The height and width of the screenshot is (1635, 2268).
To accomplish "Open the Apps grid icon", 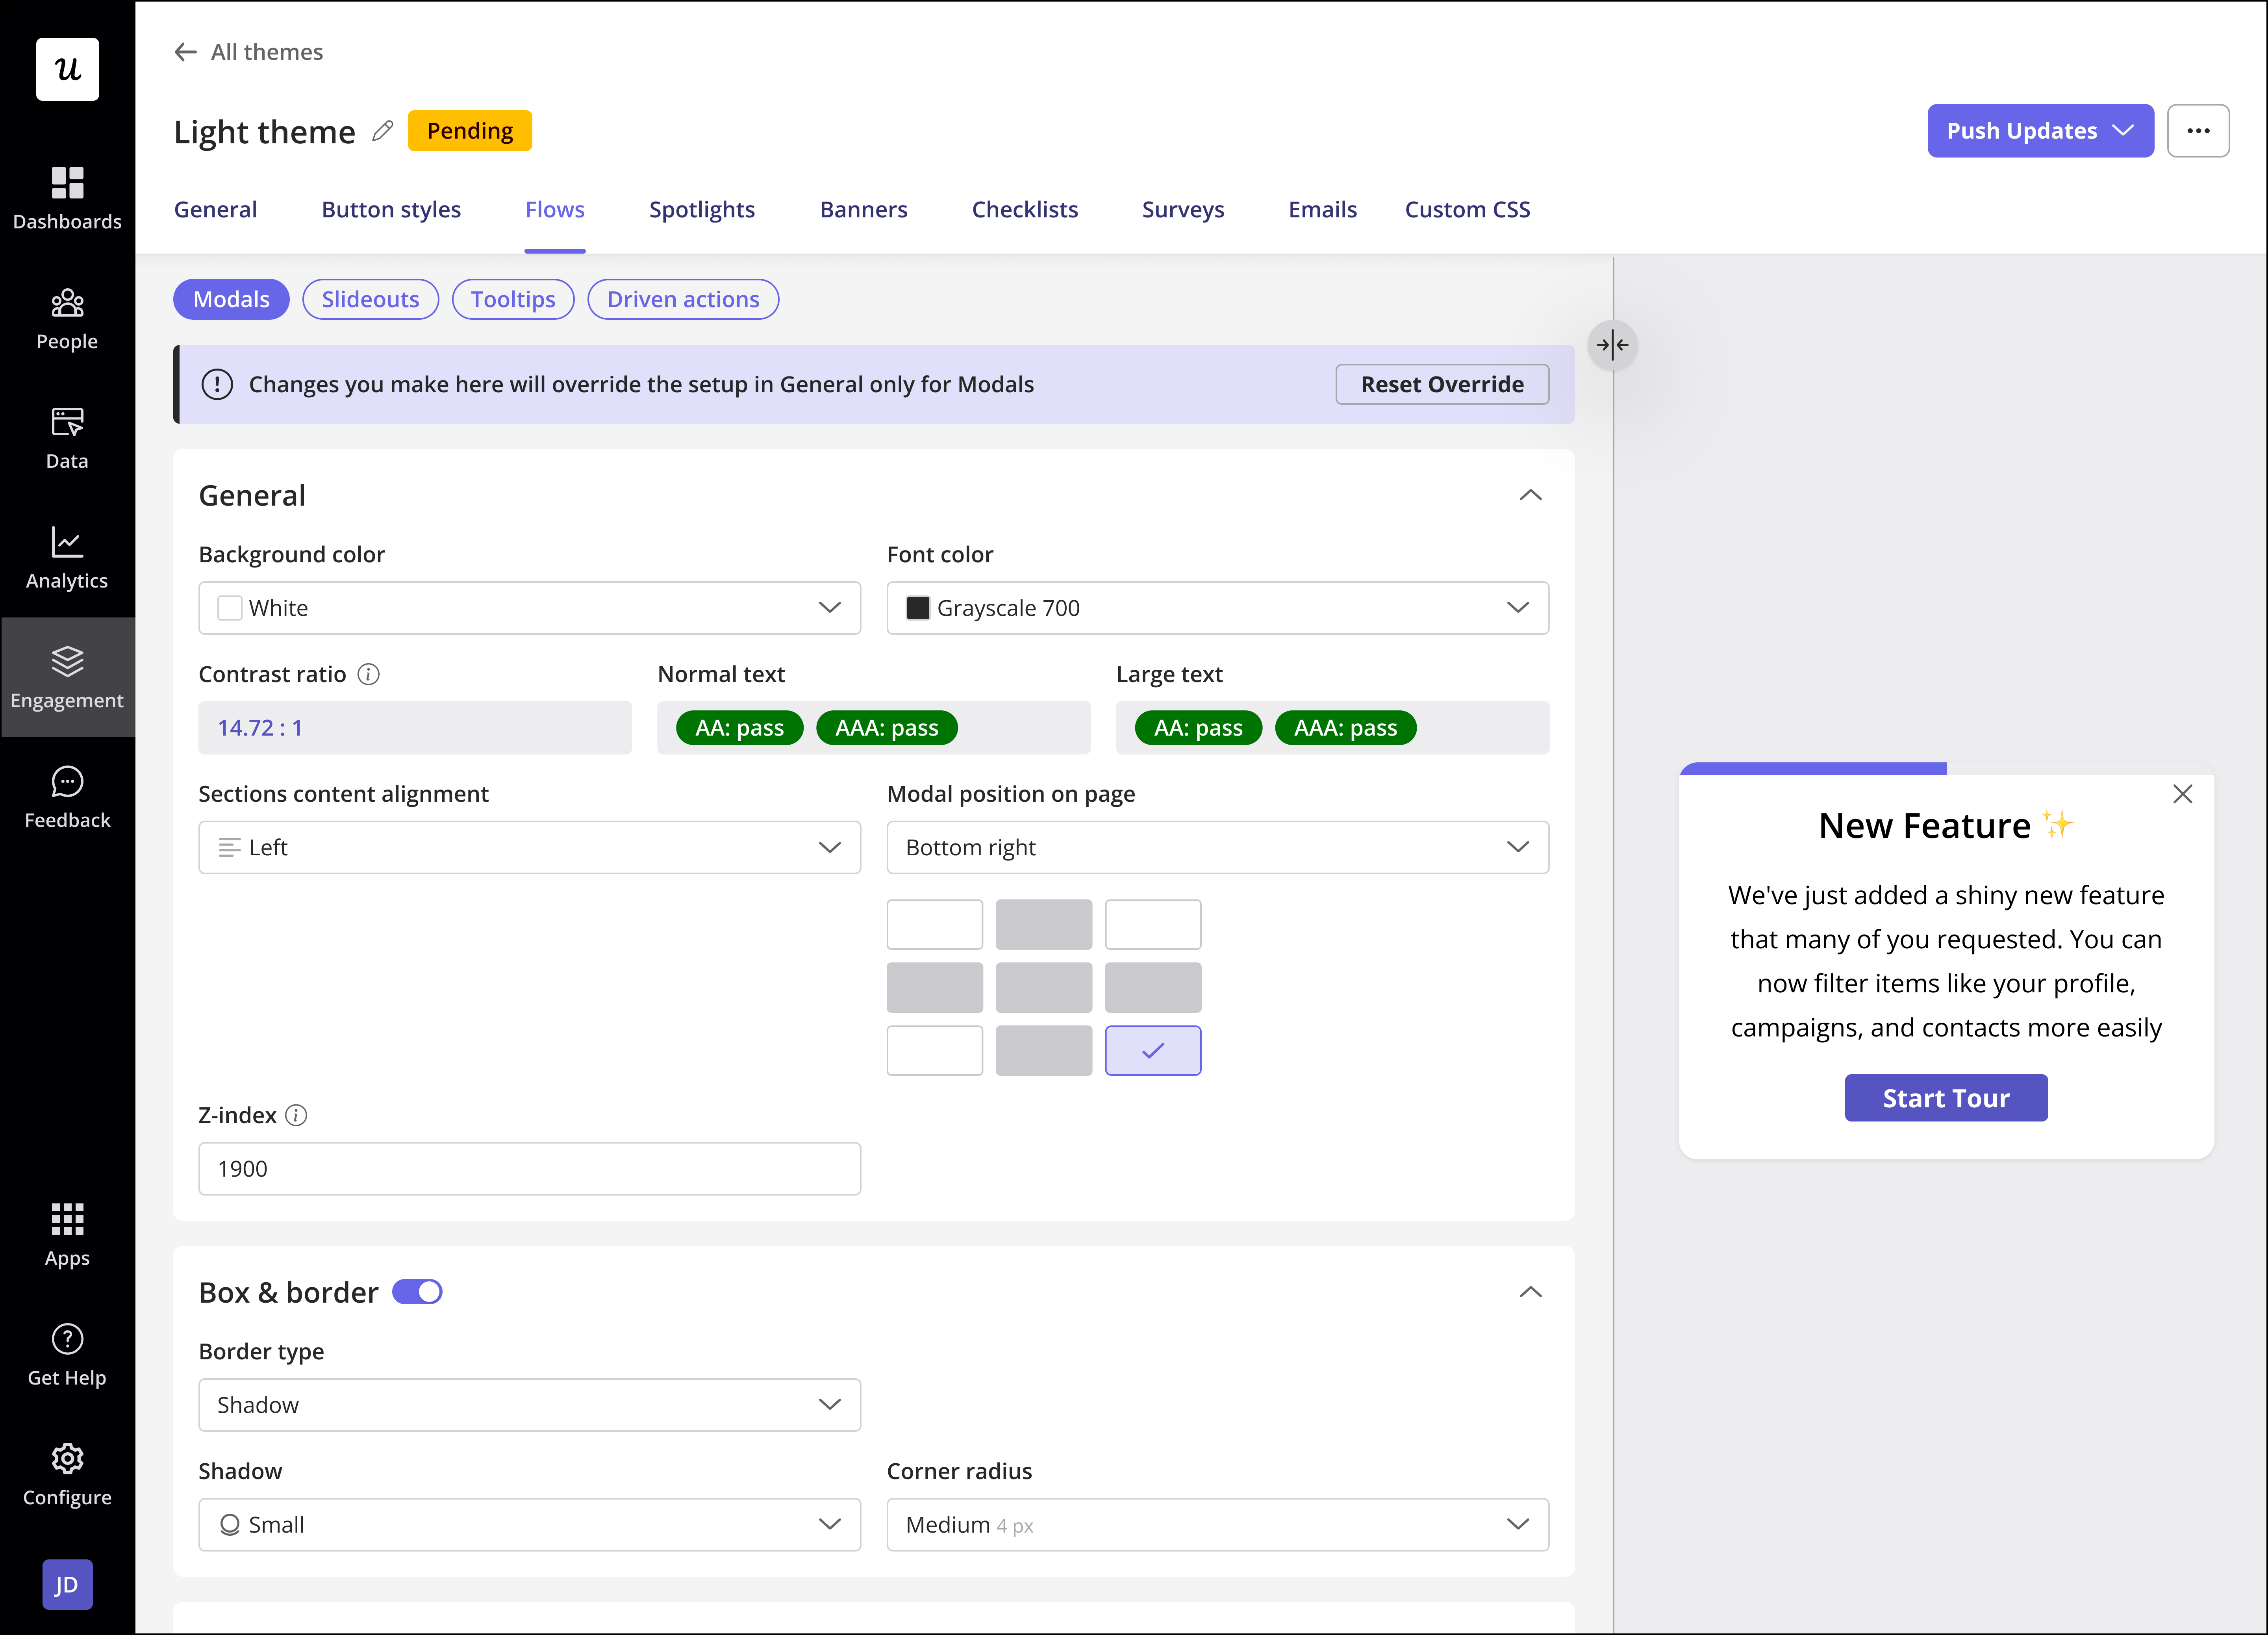I will (67, 1219).
